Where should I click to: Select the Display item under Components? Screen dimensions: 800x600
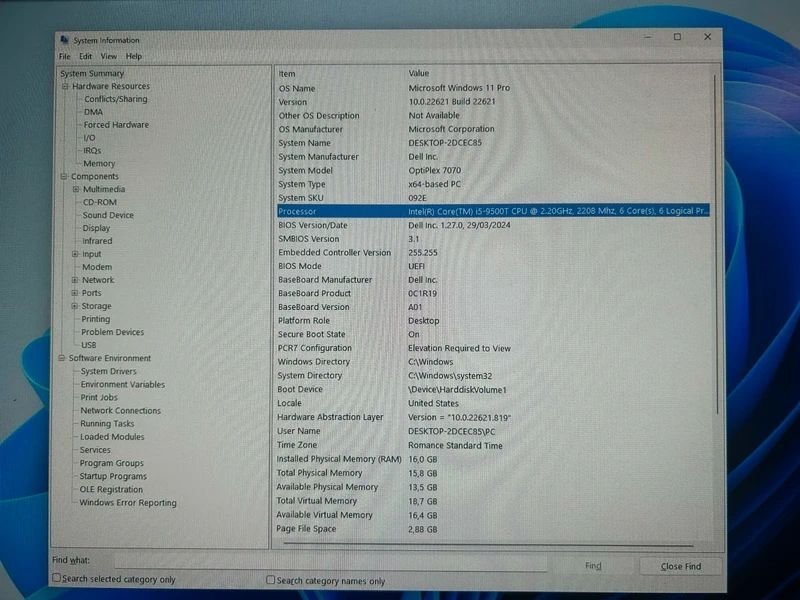96,228
